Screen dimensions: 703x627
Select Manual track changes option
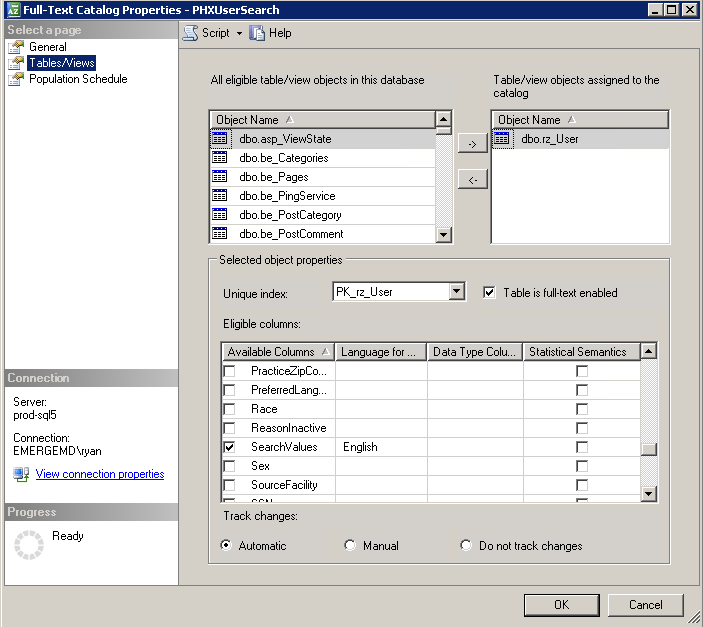[350, 545]
